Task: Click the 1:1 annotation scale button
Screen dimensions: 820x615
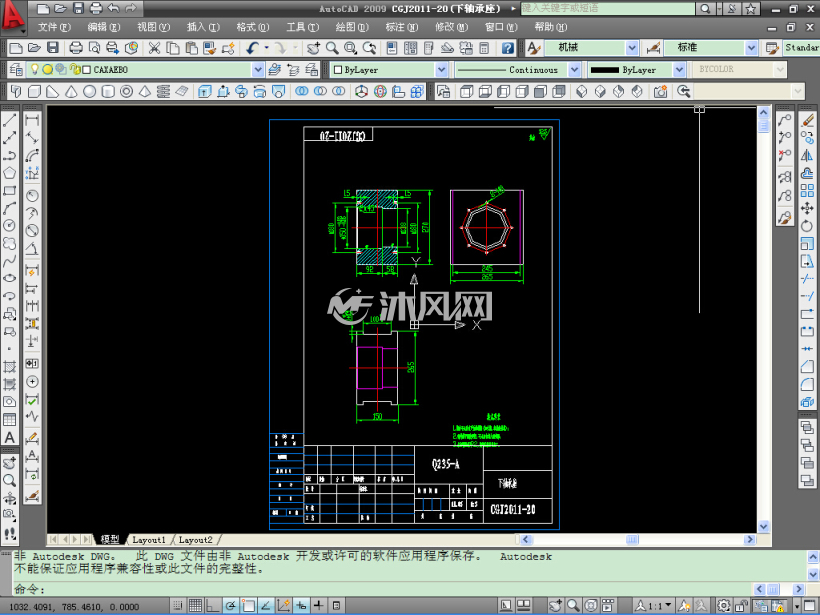Action: pyautogui.click(x=653, y=606)
